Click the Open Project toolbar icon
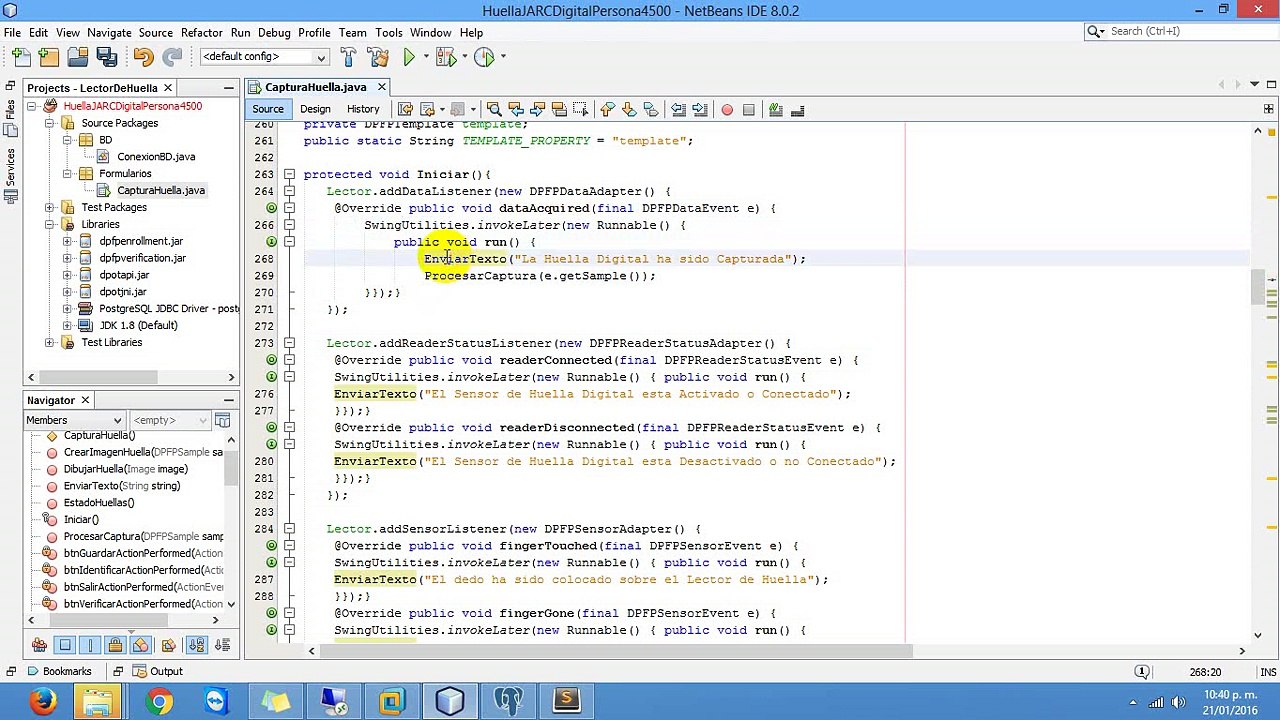The height and width of the screenshot is (720, 1280). tap(77, 57)
